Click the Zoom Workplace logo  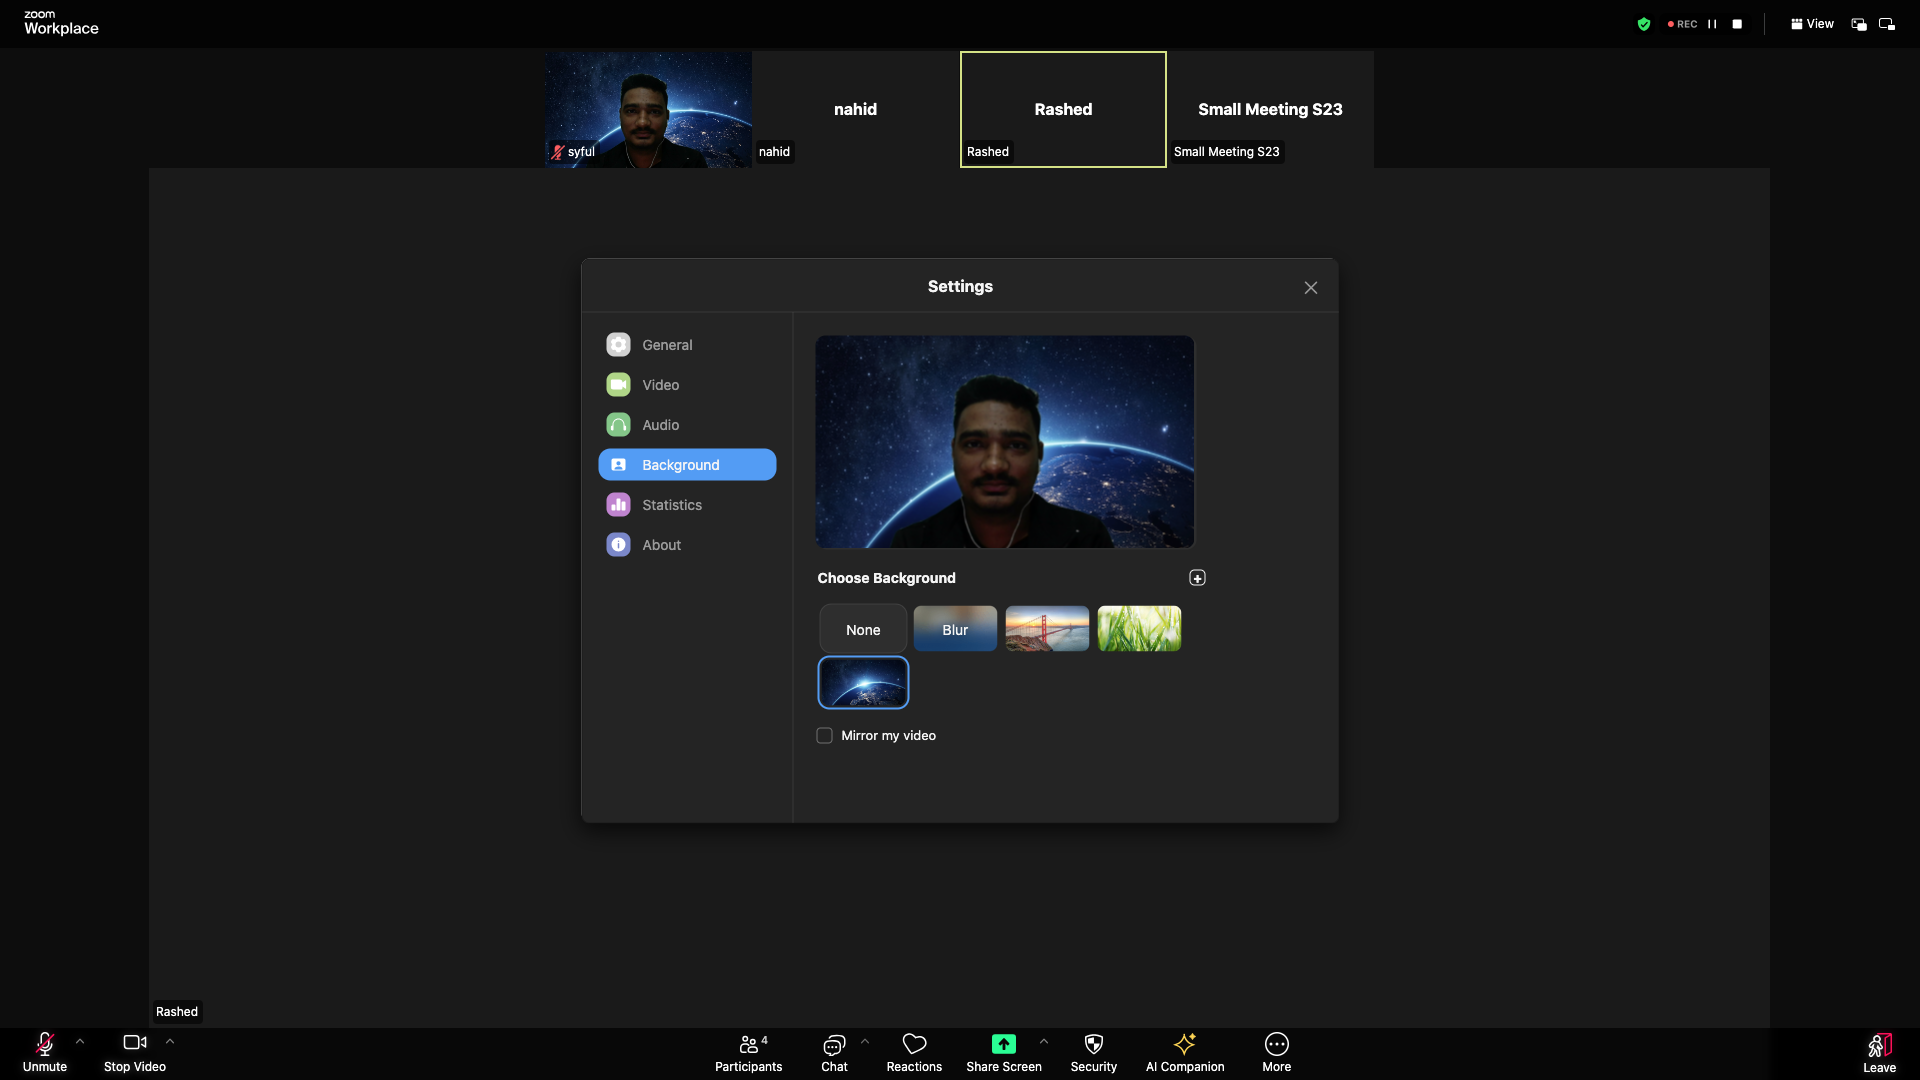tap(61, 23)
